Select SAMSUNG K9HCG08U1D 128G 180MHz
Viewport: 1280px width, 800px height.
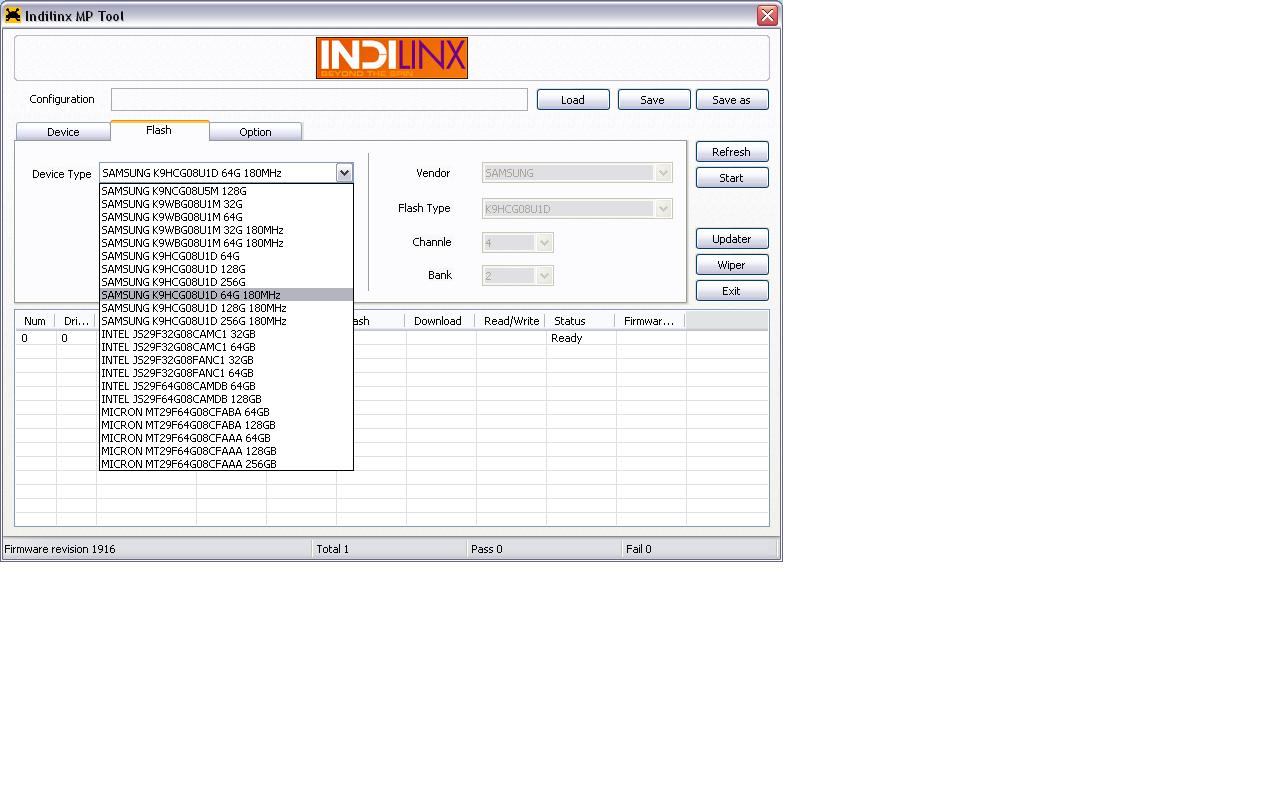pyautogui.click(x=226, y=308)
